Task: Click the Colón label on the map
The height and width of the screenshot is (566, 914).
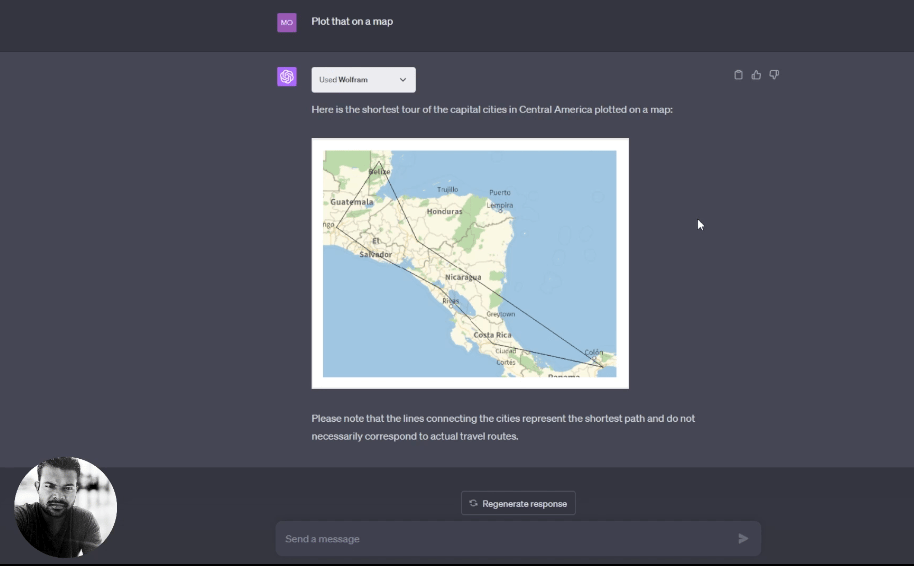Action: pyautogui.click(x=593, y=352)
